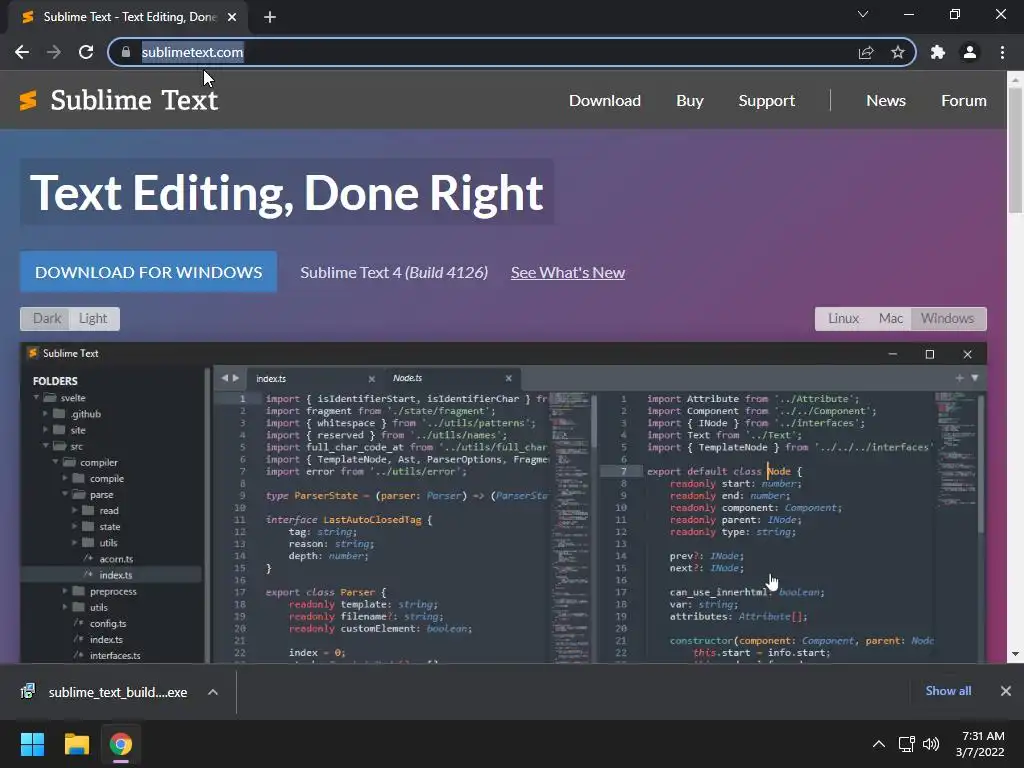Image resolution: width=1024 pixels, height=768 pixels.
Task: Open the Buy navigation item
Action: (690, 101)
